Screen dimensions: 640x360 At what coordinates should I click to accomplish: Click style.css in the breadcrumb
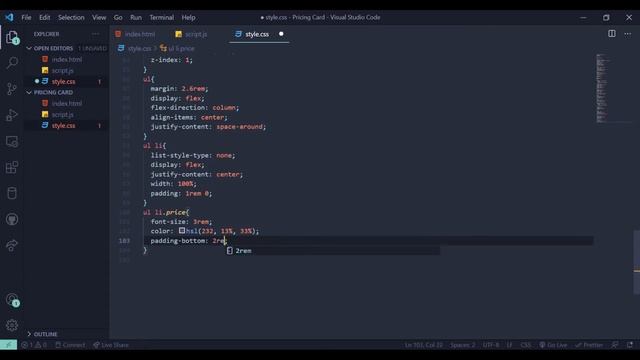click(139, 49)
